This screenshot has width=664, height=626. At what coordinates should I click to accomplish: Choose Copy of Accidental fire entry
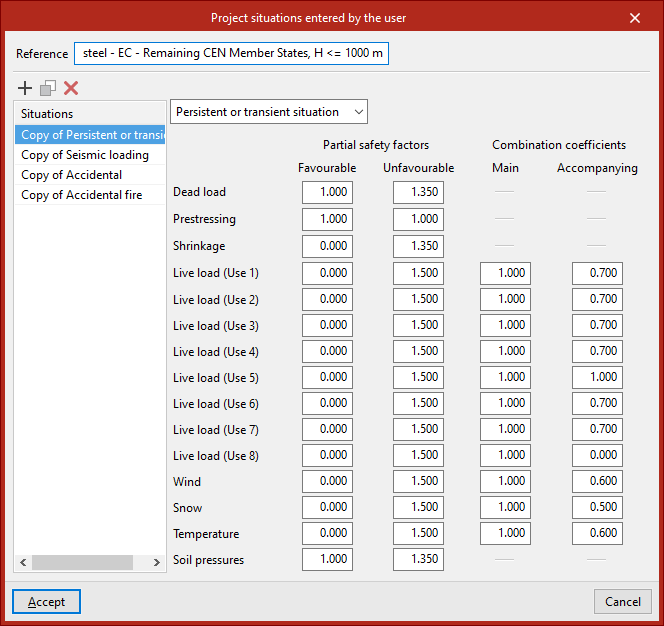coord(81,195)
